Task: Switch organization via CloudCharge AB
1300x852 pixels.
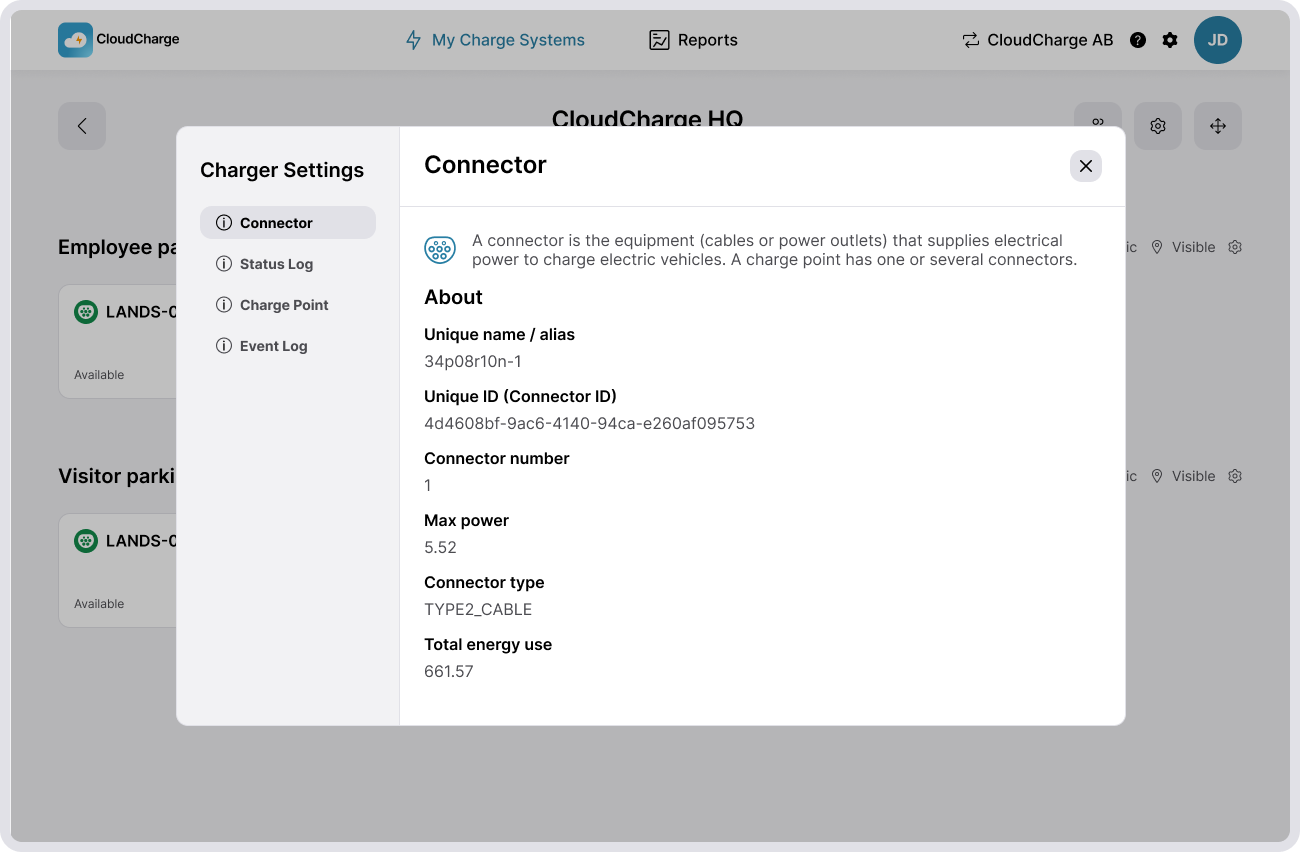Action: click(x=1038, y=40)
